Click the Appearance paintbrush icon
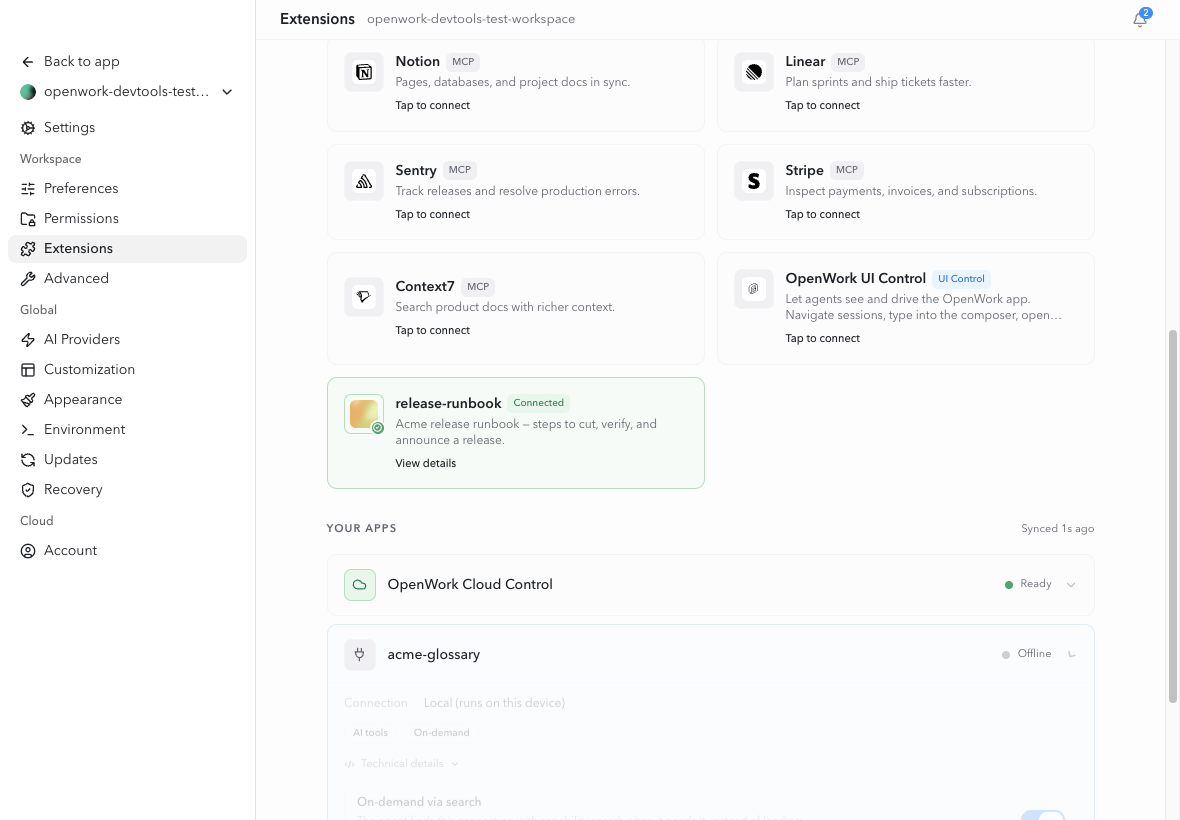1180x820 pixels. click(28, 400)
